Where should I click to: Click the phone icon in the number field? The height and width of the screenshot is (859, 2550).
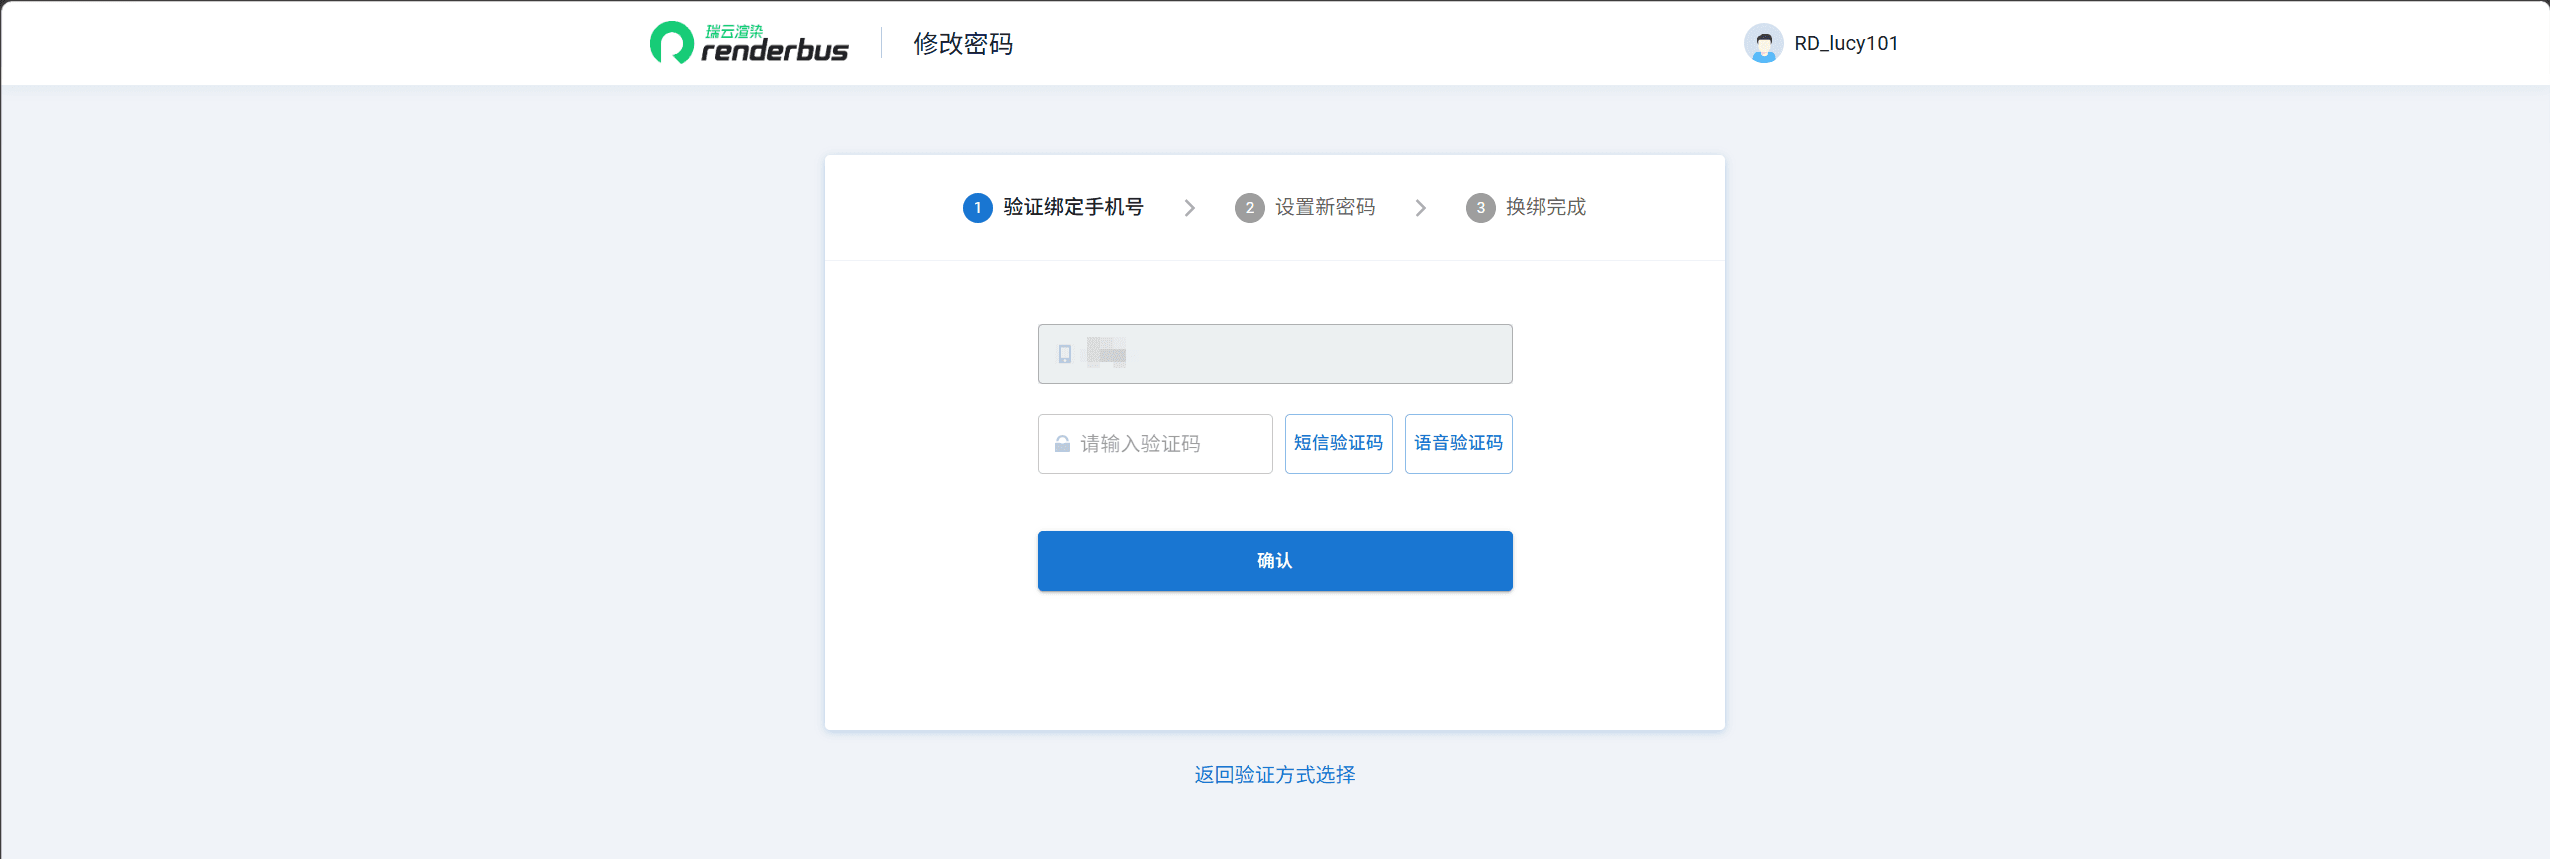click(x=1065, y=354)
